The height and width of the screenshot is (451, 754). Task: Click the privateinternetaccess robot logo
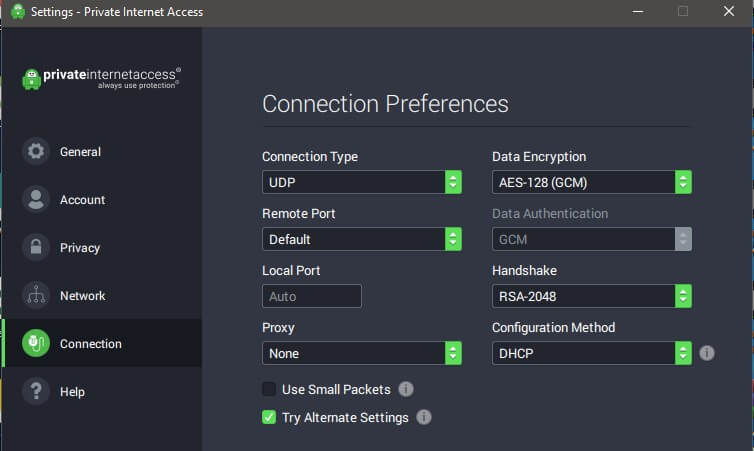[32, 79]
